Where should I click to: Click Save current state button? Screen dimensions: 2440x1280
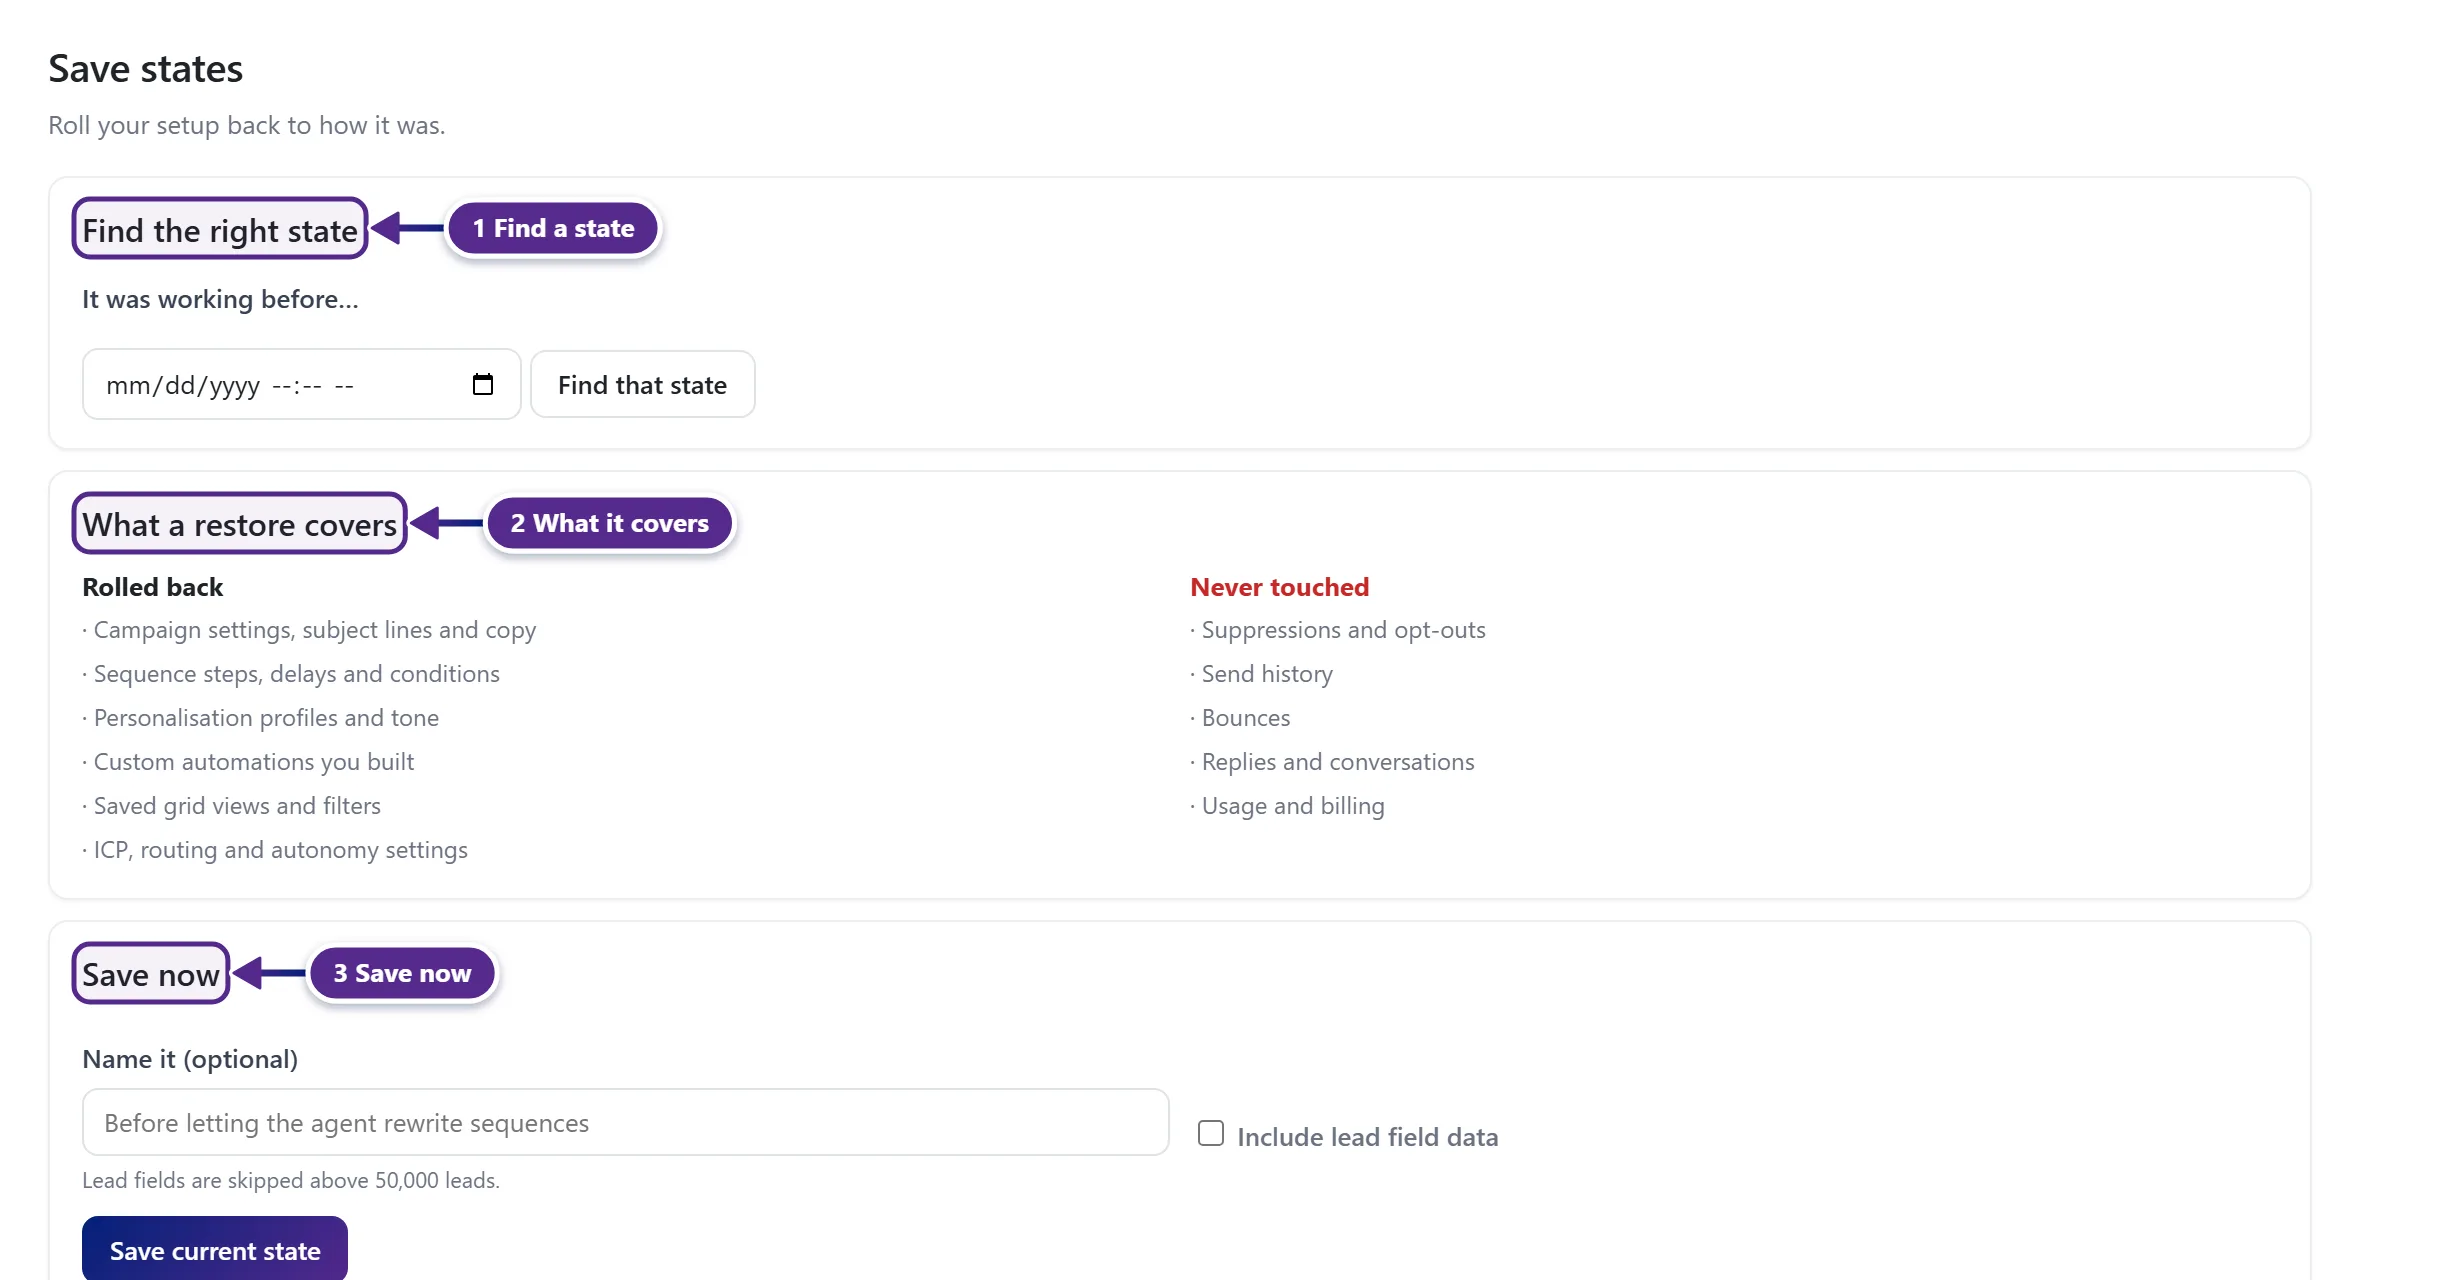tap(215, 1250)
